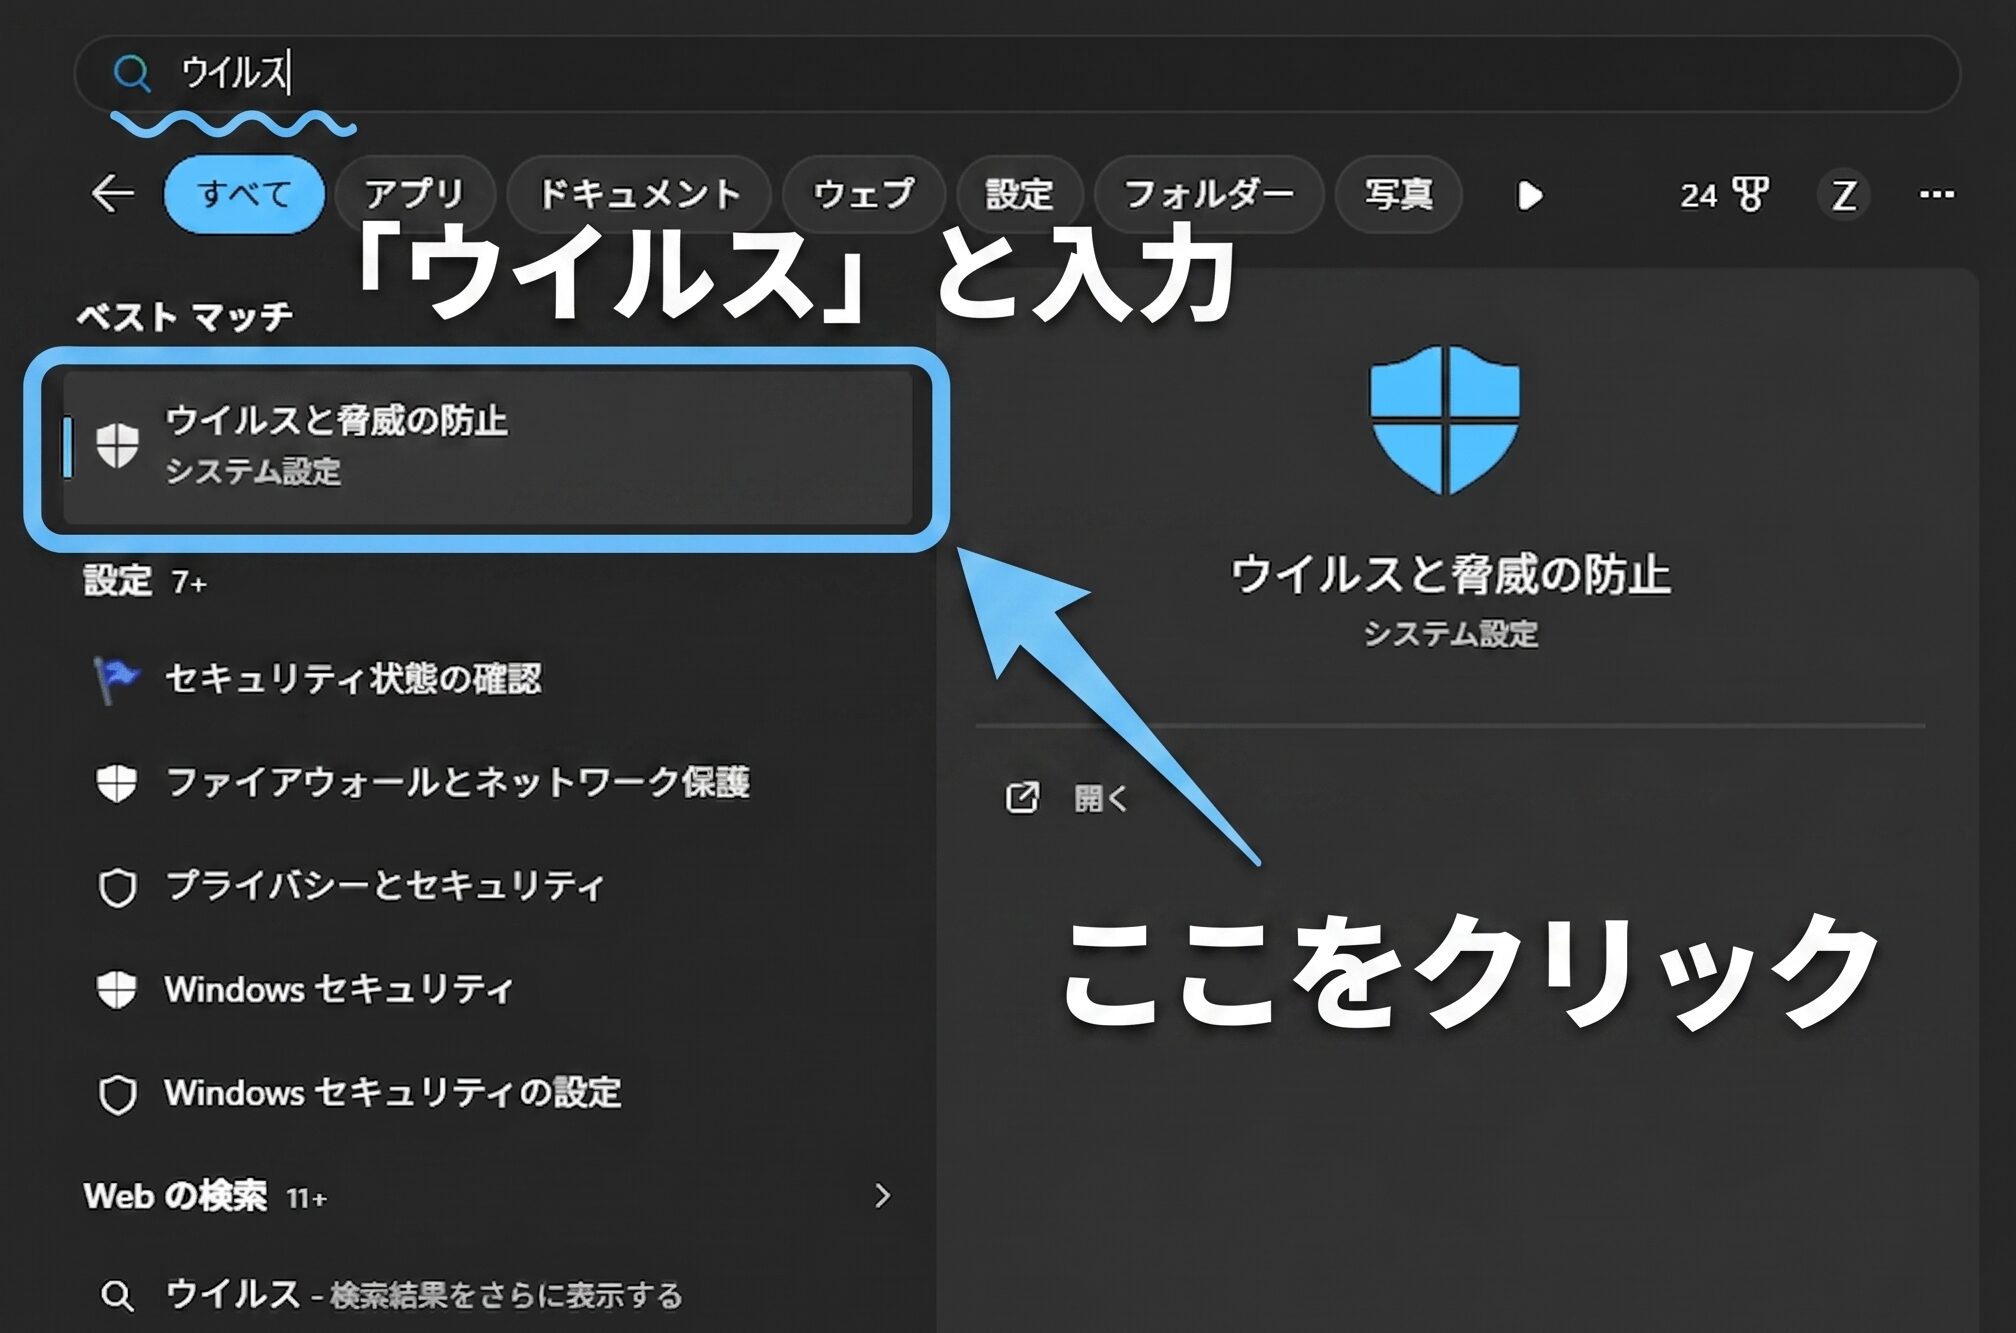
Task: Click the shield icon beside Windows セキュリティ
Action: (x=117, y=990)
